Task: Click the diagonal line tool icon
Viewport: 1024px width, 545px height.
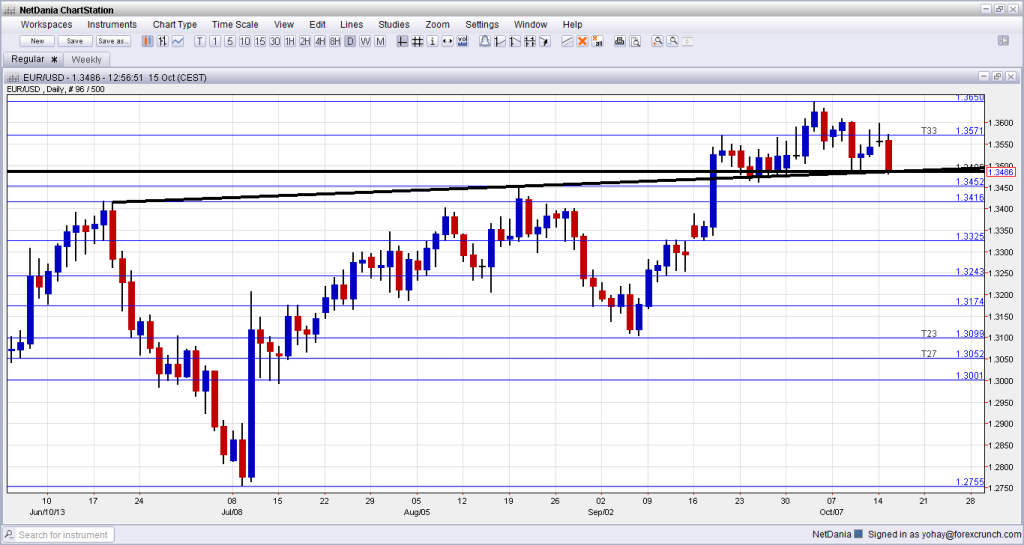Action: pyautogui.click(x=567, y=41)
